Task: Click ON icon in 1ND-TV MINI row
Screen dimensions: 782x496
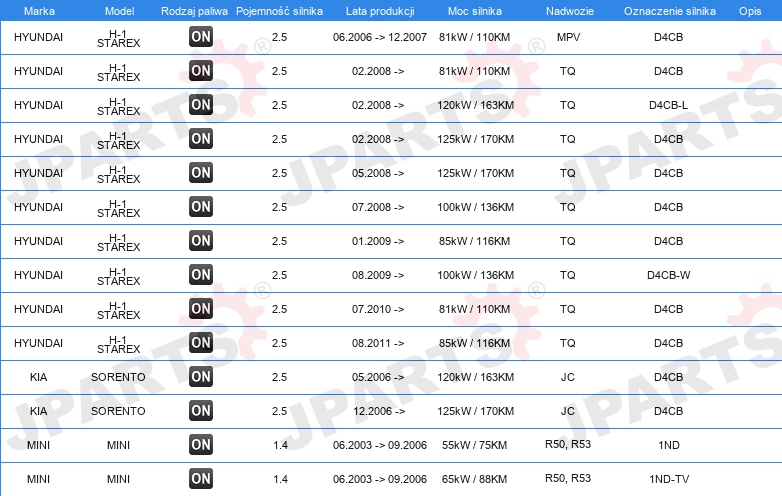Action: (201, 479)
